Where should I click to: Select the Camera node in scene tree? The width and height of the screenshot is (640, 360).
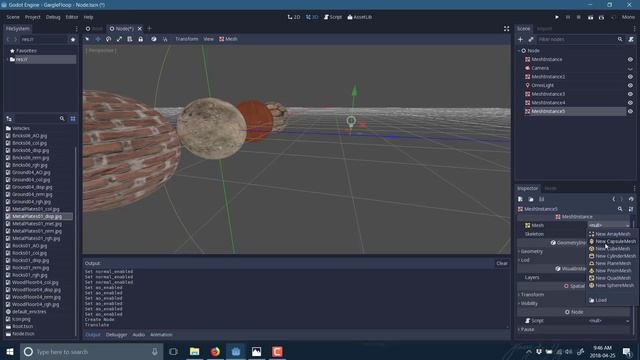click(x=540, y=68)
